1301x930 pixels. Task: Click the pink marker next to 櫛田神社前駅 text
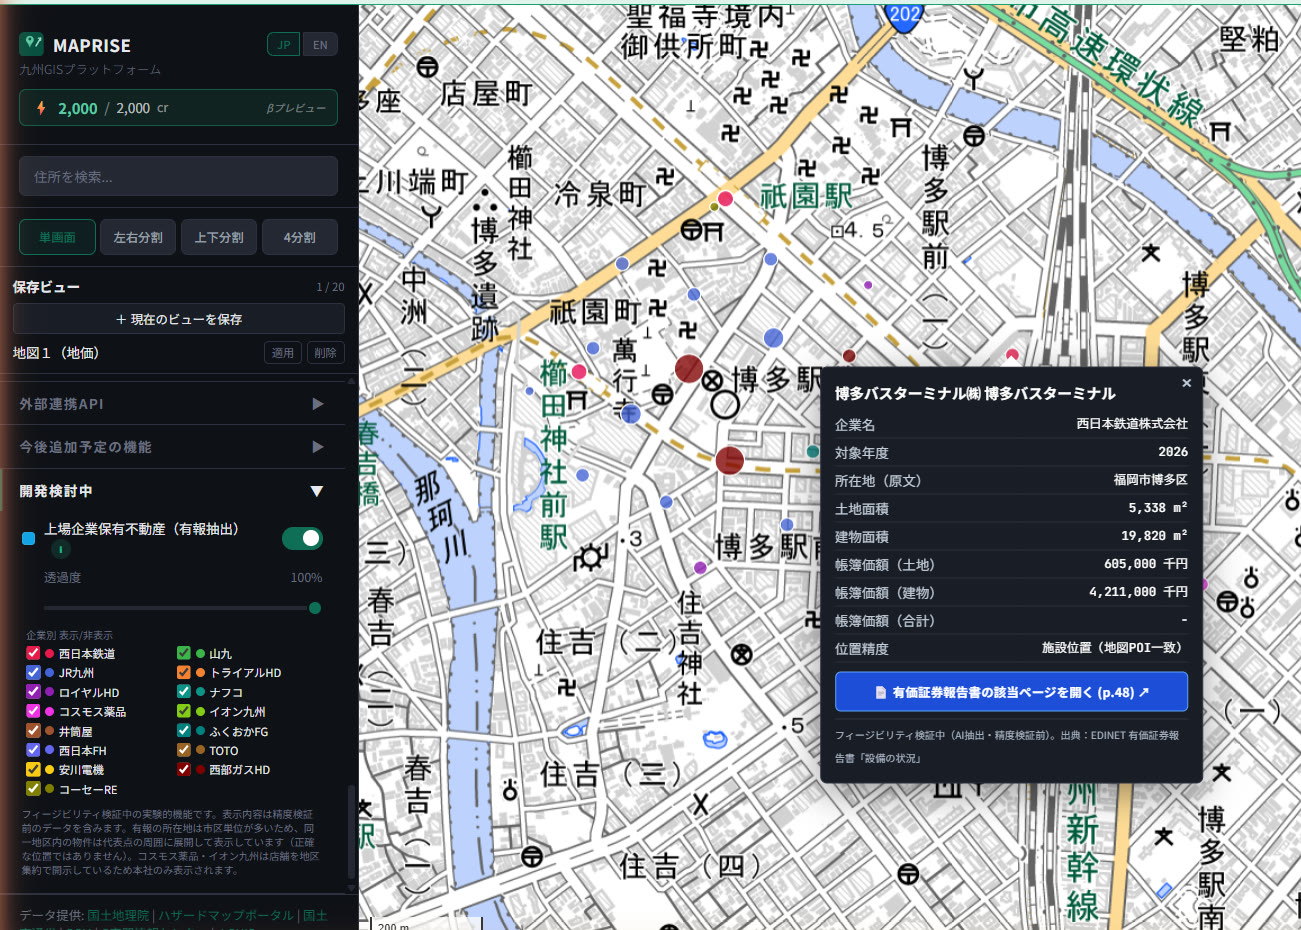pos(578,372)
